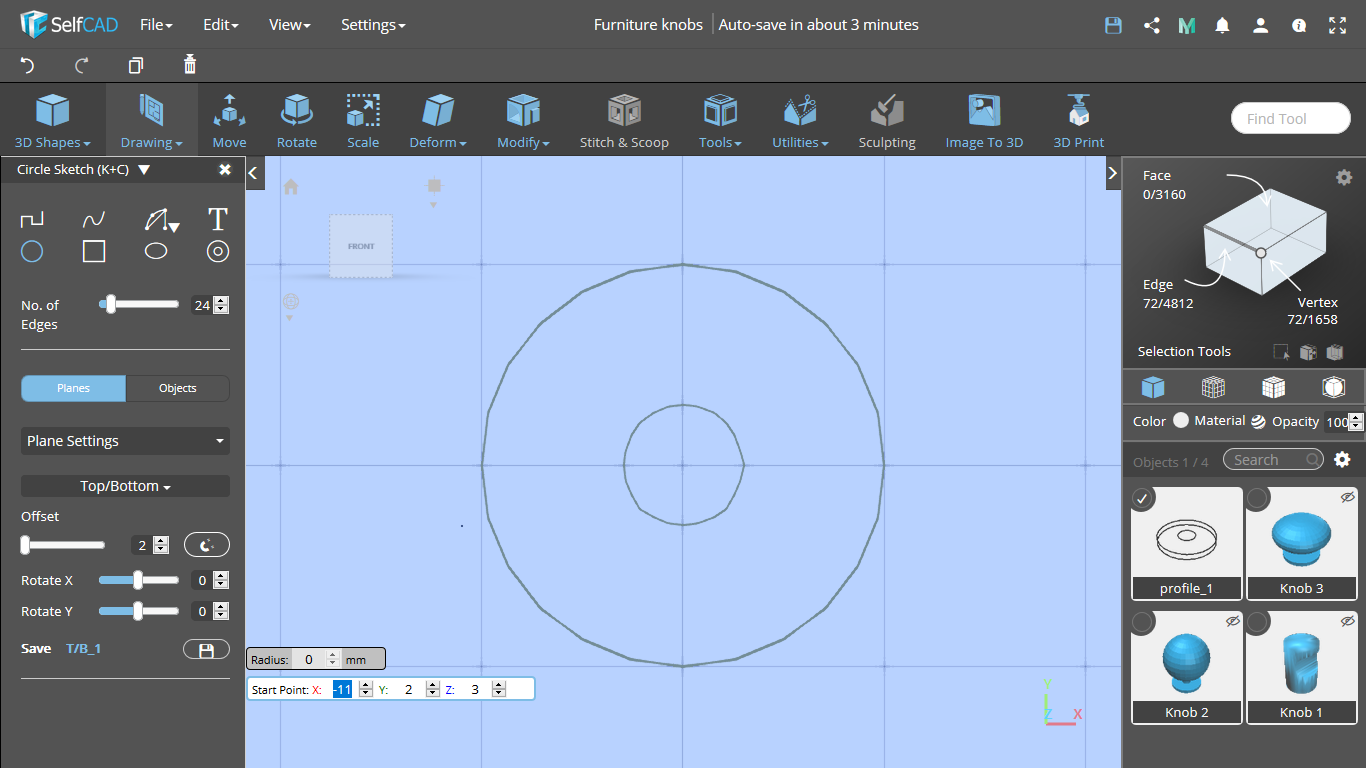Click the redo arrow icon

82,65
